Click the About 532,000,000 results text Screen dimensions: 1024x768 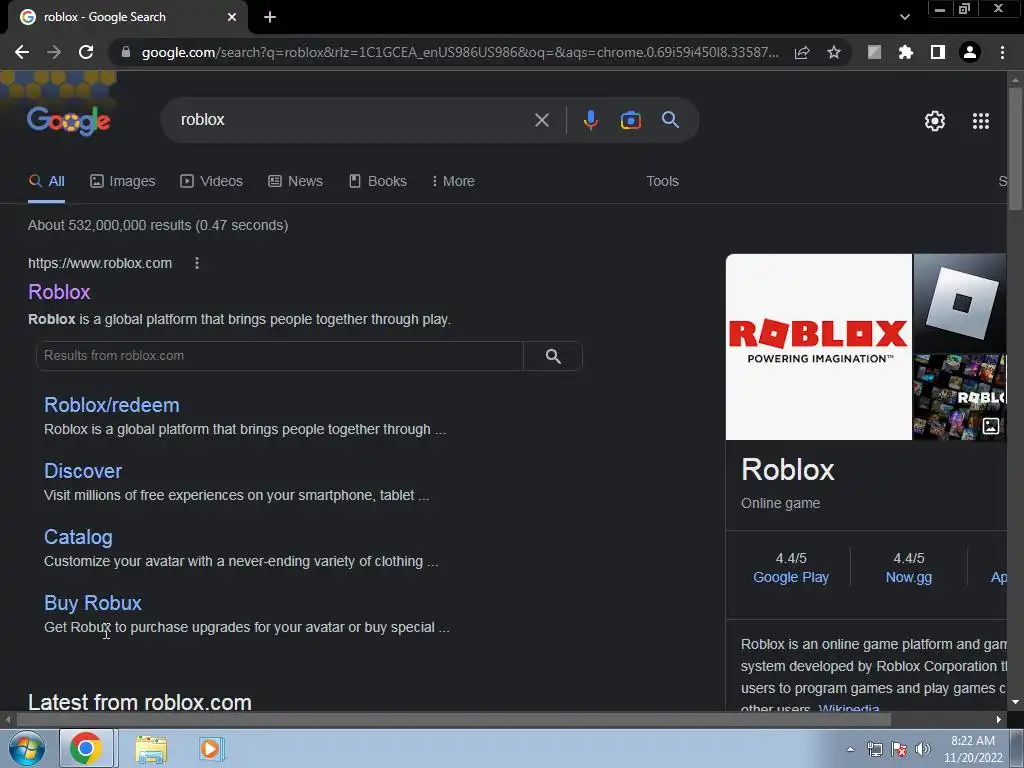pos(158,225)
